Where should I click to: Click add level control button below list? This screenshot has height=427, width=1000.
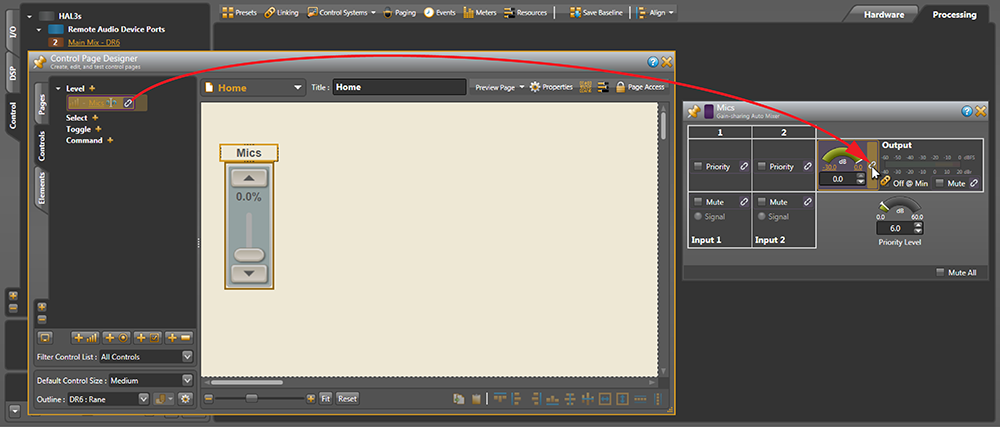point(85,338)
